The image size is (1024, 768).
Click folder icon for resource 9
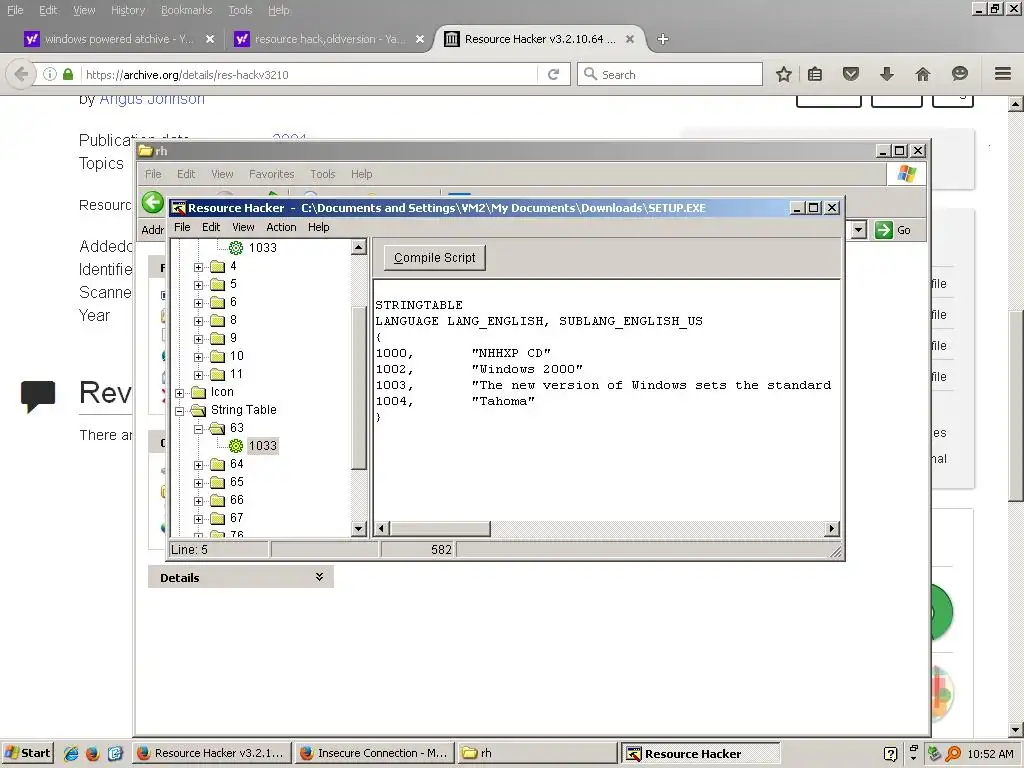(217, 338)
